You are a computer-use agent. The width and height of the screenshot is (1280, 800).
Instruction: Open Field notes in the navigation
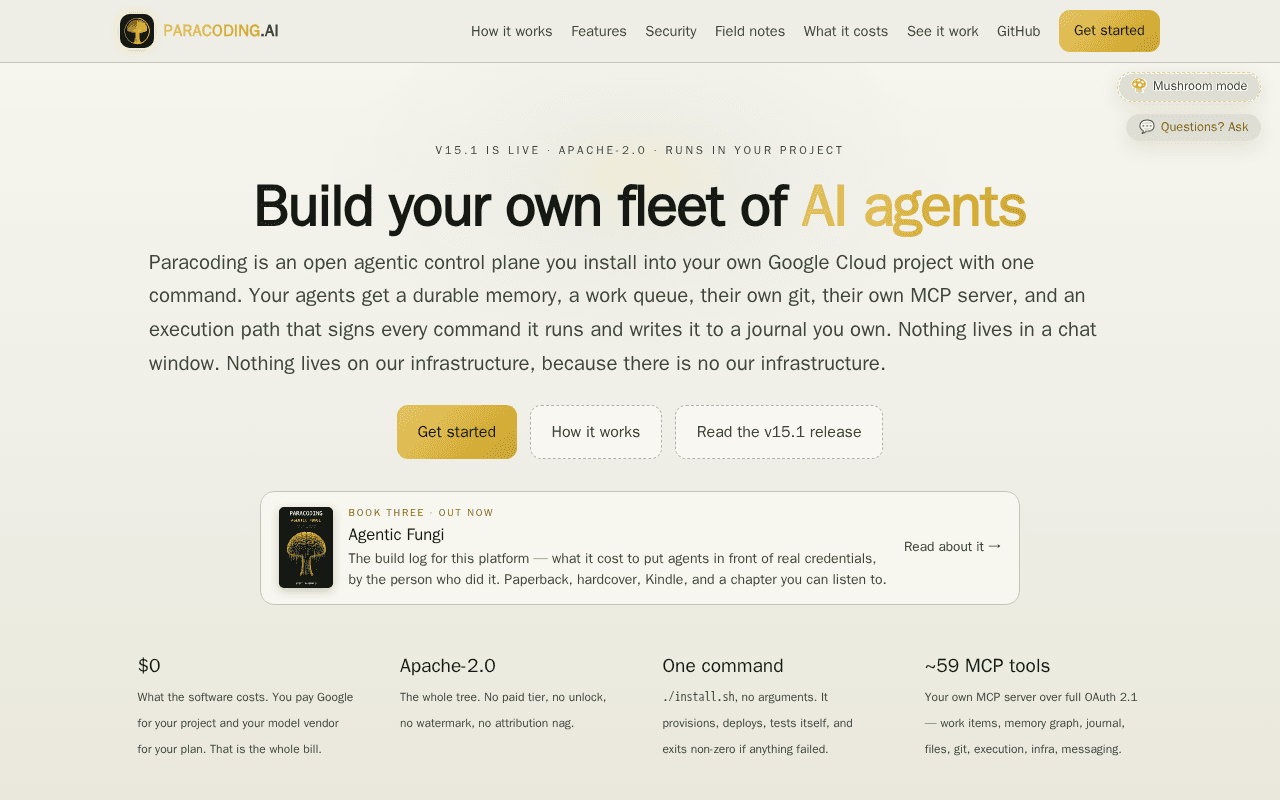click(750, 31)
